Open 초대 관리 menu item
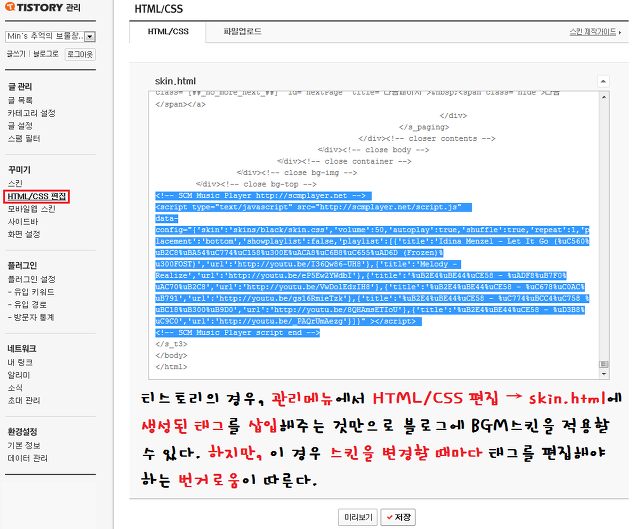 (x=24, y=400)
